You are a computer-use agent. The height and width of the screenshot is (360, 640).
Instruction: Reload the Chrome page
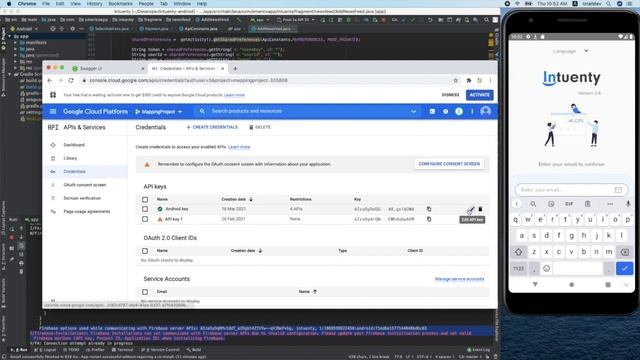(71, 80)
